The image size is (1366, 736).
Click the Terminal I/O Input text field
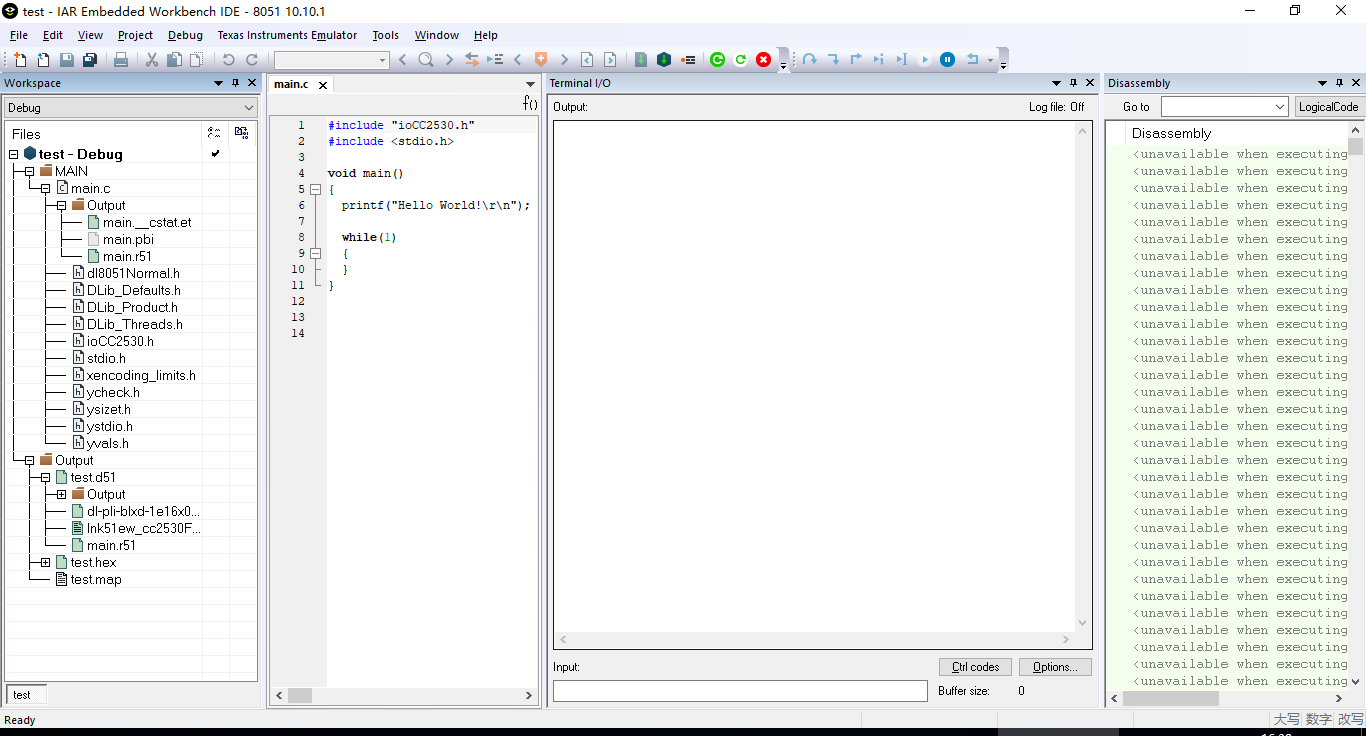740,691
